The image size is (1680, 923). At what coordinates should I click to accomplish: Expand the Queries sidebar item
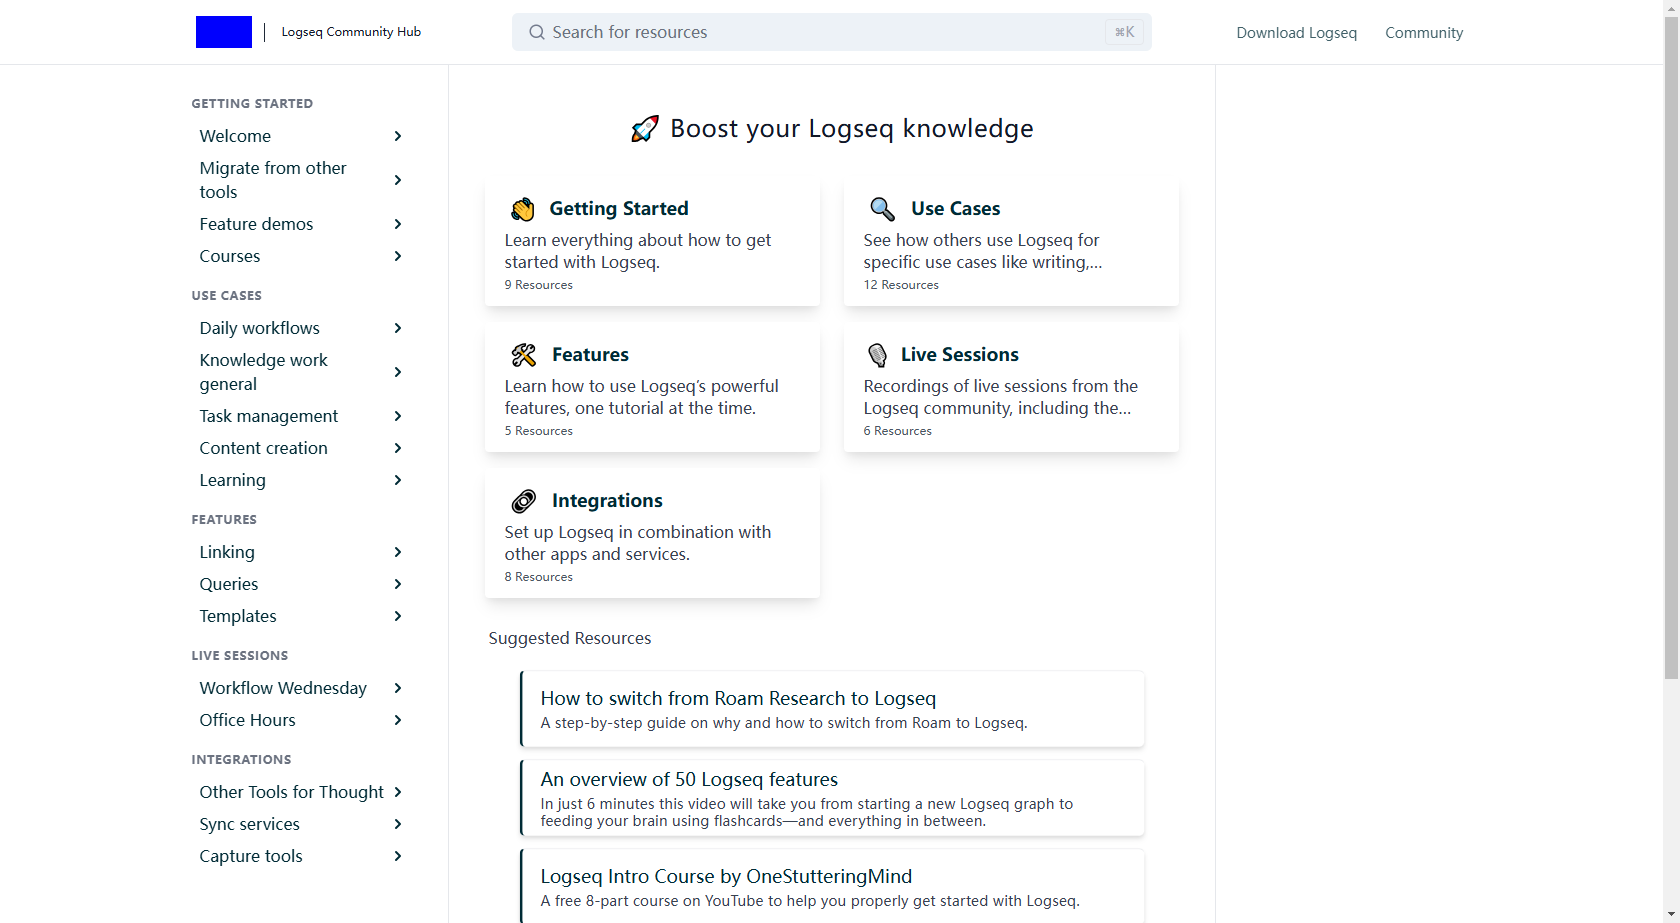point(398,584)
